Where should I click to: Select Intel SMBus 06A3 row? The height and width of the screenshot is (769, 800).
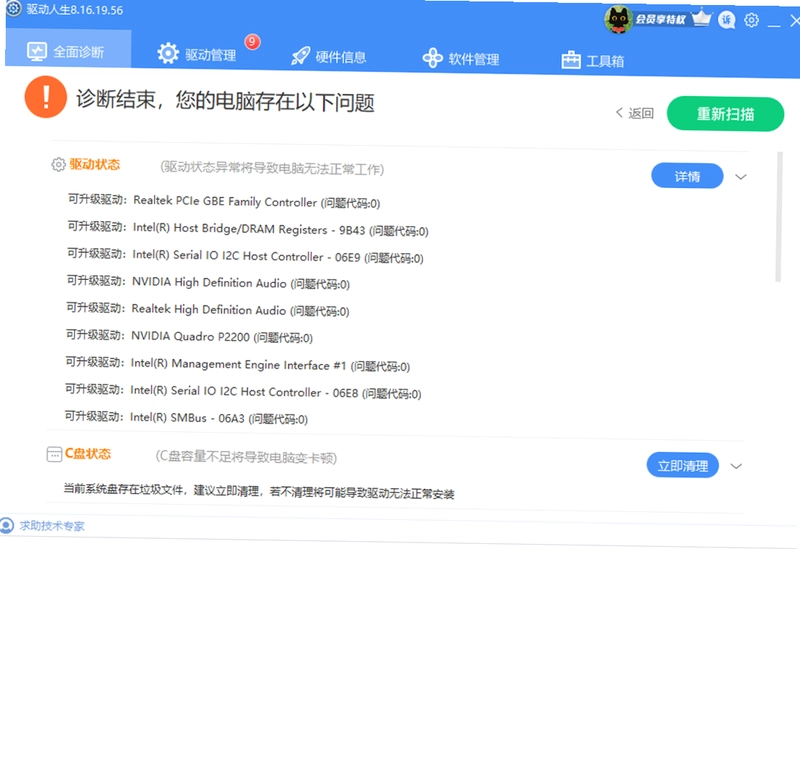pyautogui.click(x=186, y=417)
